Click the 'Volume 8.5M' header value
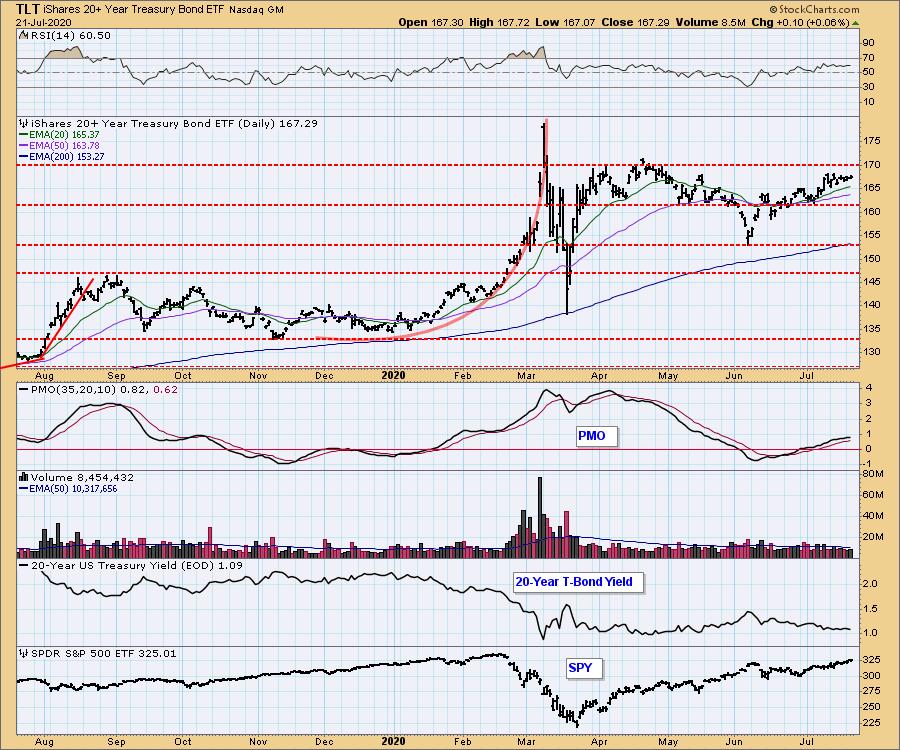 (711, 22)
